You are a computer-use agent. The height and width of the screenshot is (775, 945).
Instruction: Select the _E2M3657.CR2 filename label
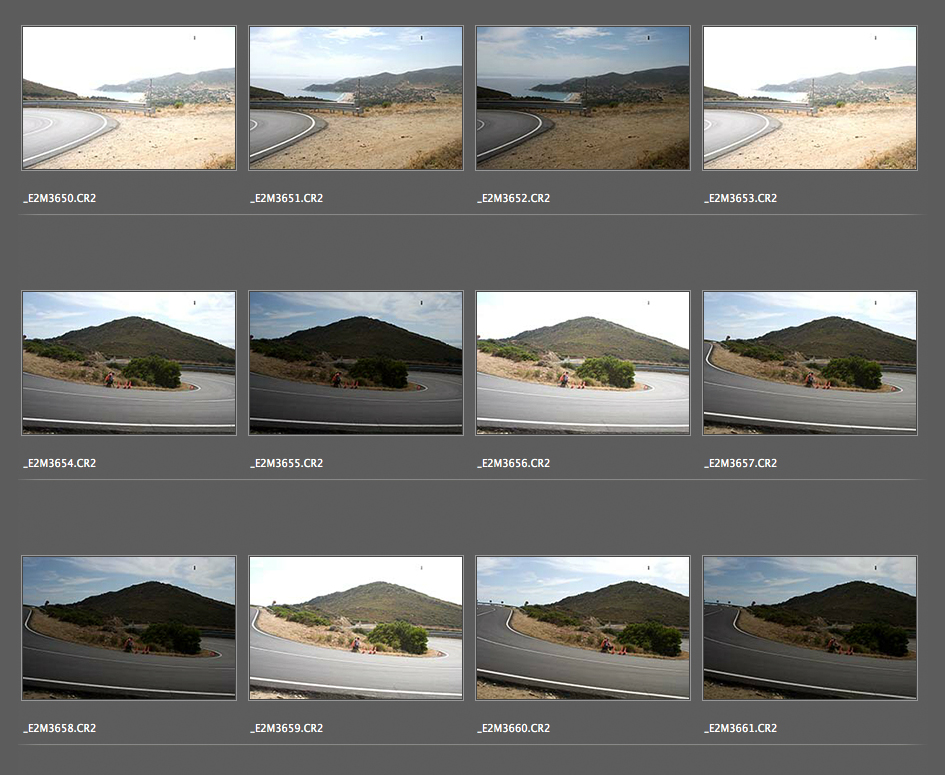(x=740, y=464)
